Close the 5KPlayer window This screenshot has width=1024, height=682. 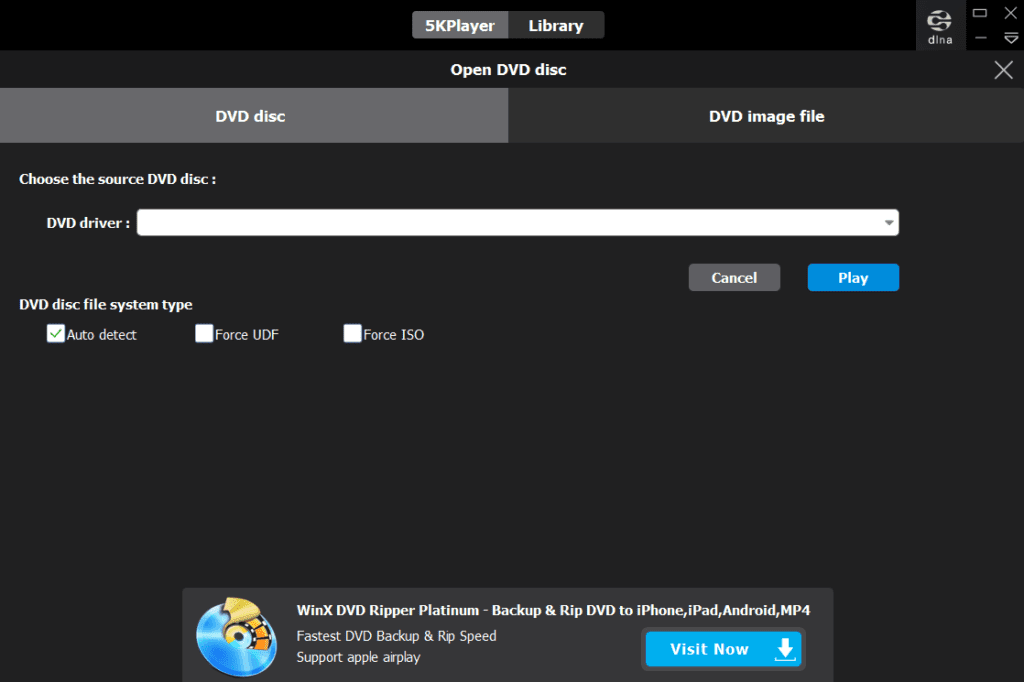1010,12
